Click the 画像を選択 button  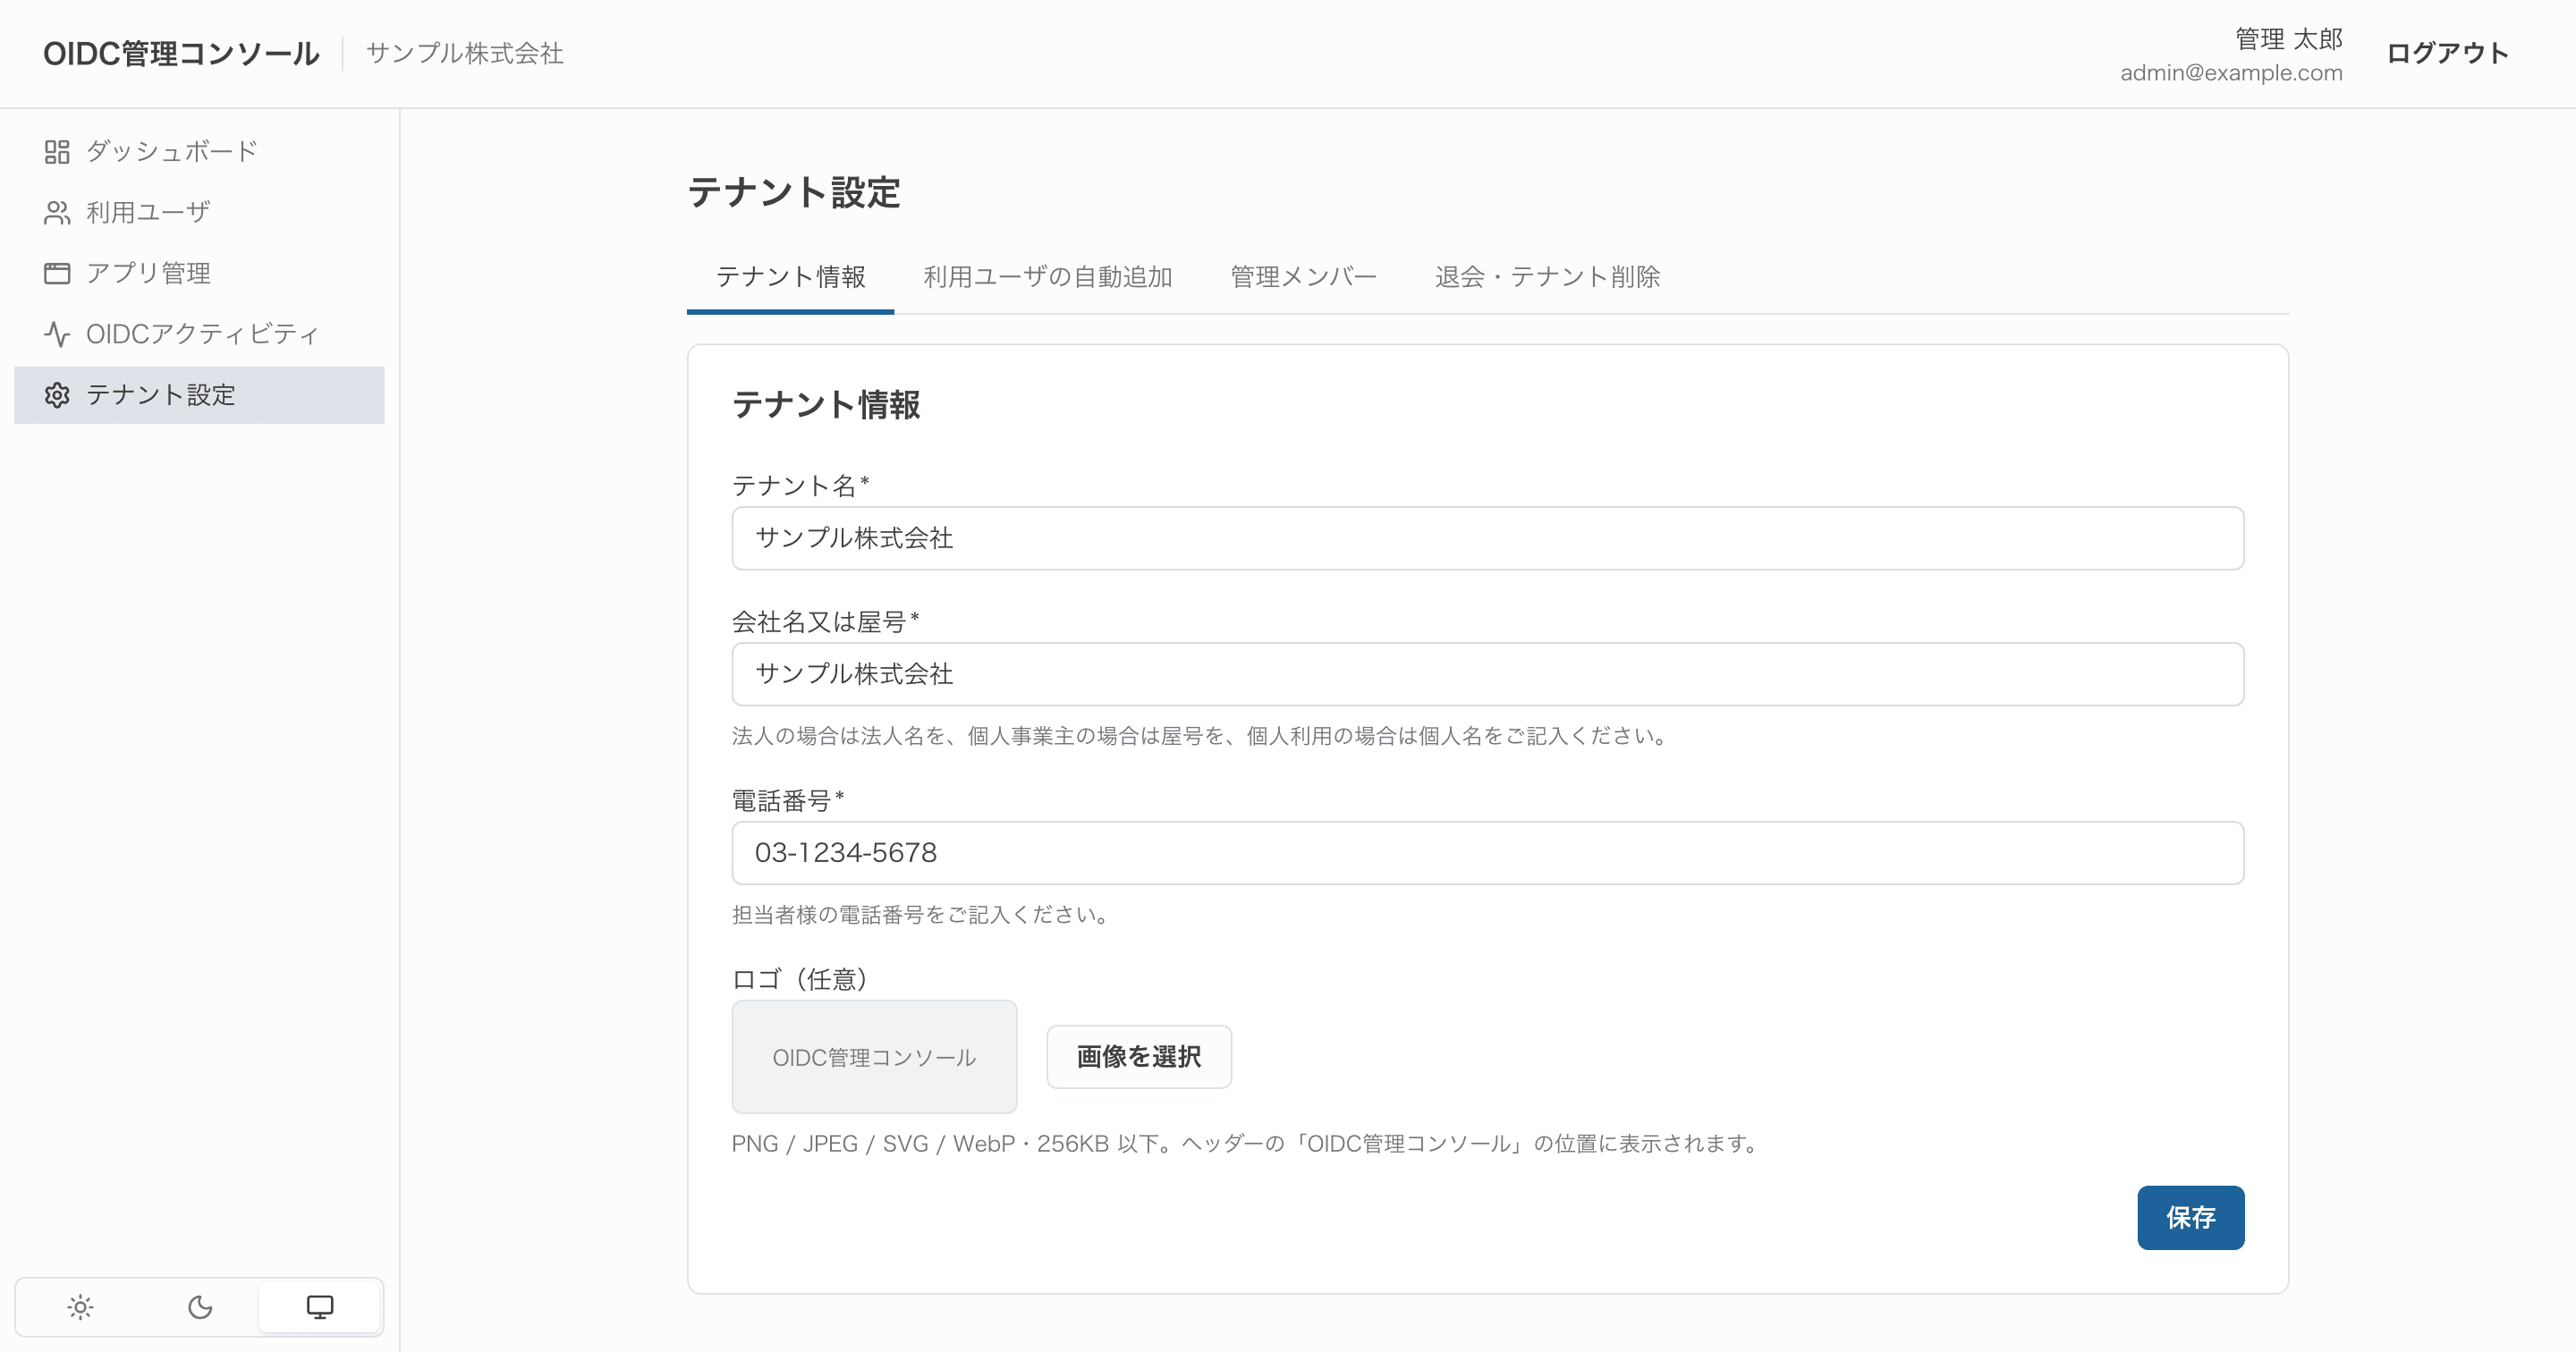tap(1139, 1056)
